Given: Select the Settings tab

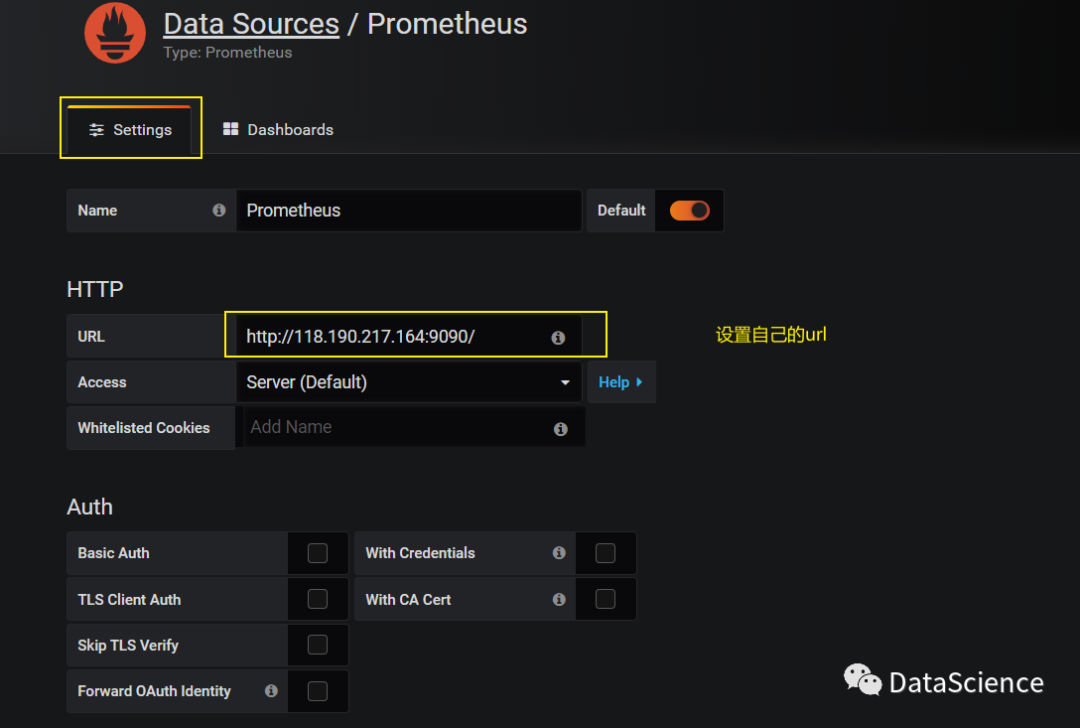Looking at the screenshot, I should click(130, 130).
